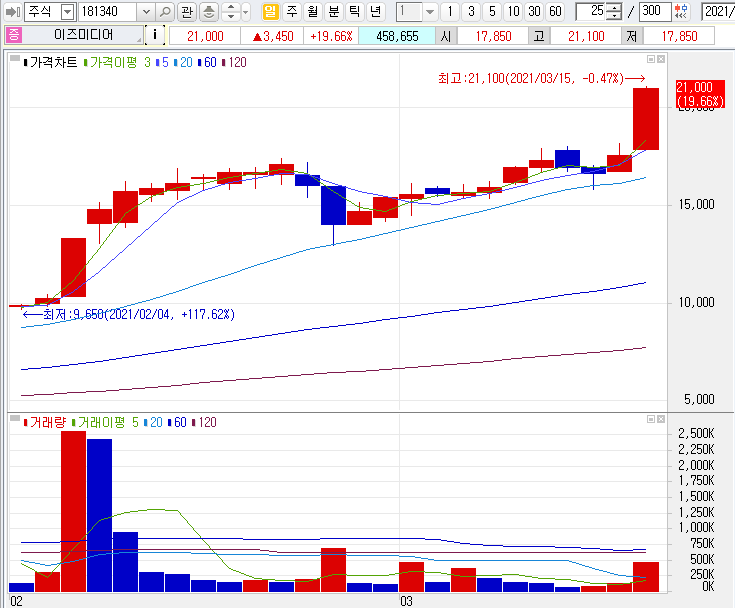Image resolution: width=735 pixels, height=608 pixels.
Task: Expand the stock code history dropdown
Action: tap(146, 12)
